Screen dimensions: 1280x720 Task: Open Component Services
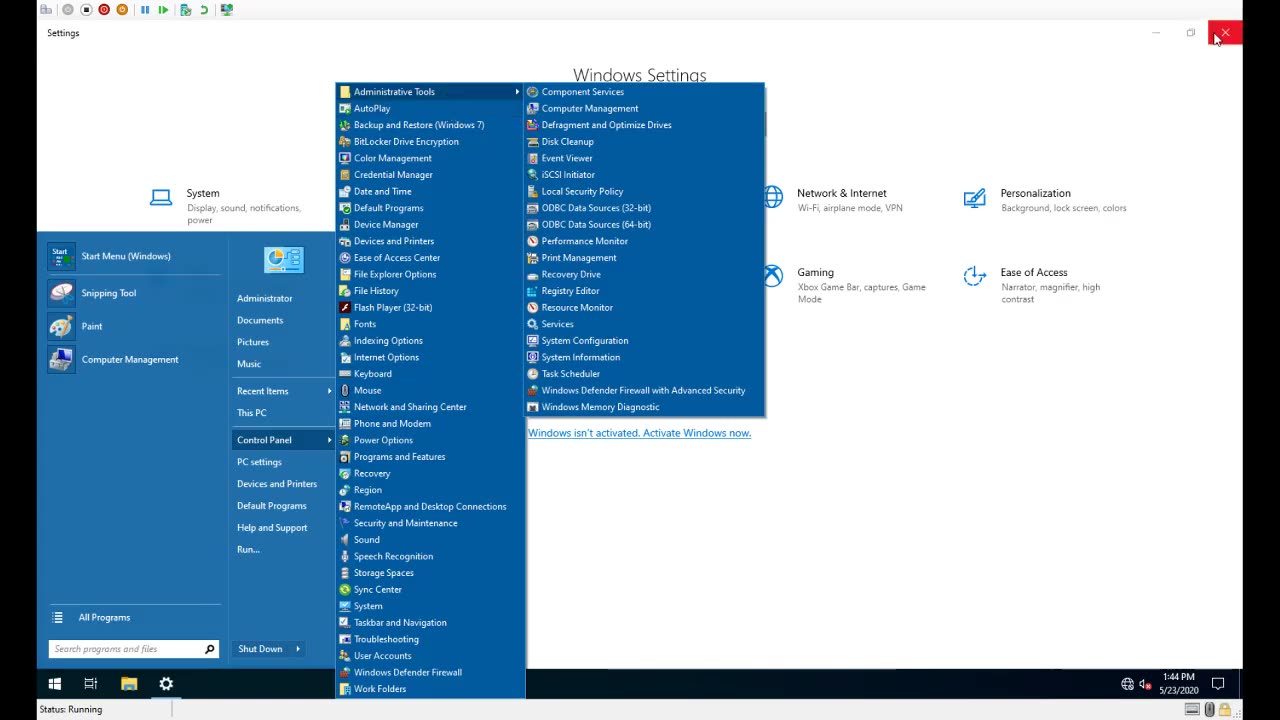click(x=582, y=92)
